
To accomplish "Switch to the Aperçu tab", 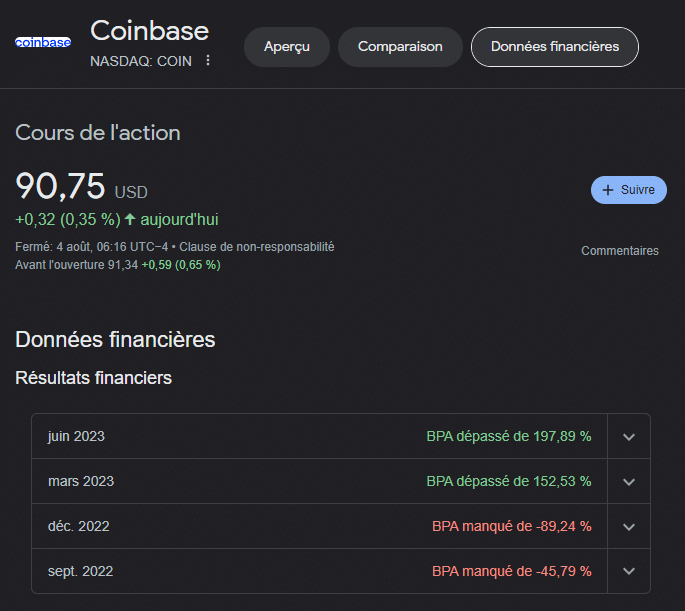I will point(287,47).
